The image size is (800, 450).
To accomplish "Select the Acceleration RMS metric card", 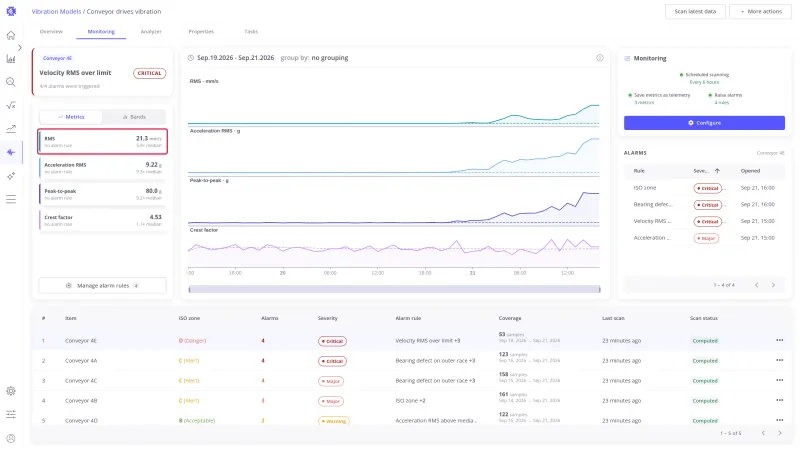I will 103,168.
